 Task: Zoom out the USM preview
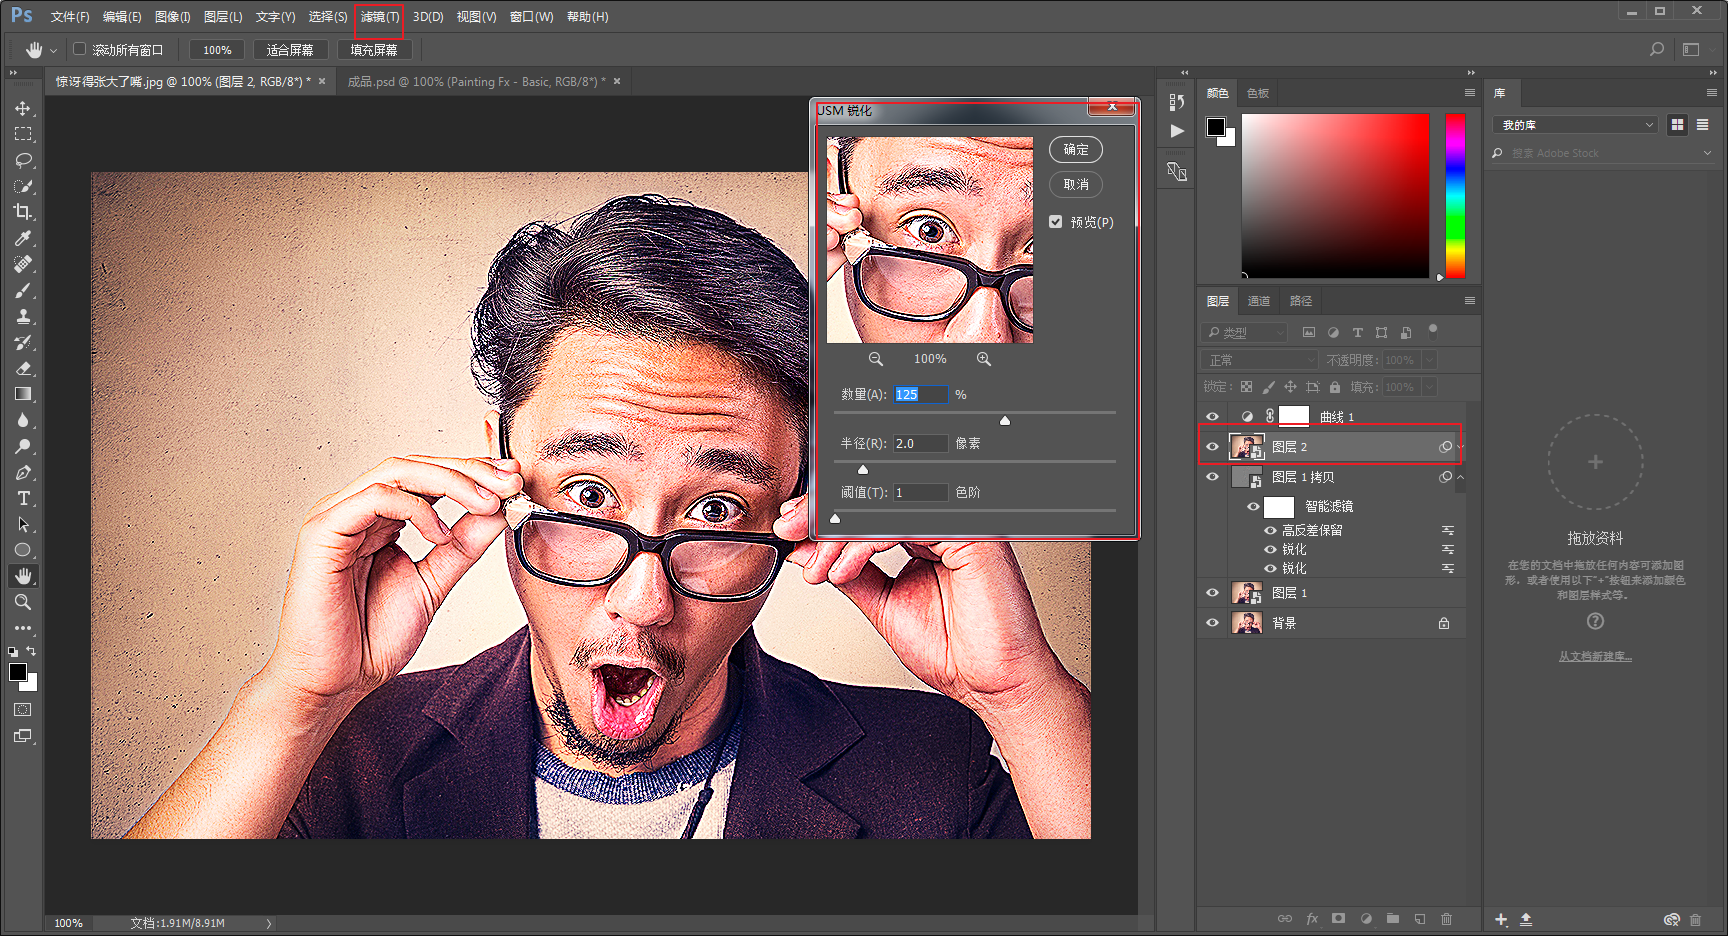coord(876,359)
